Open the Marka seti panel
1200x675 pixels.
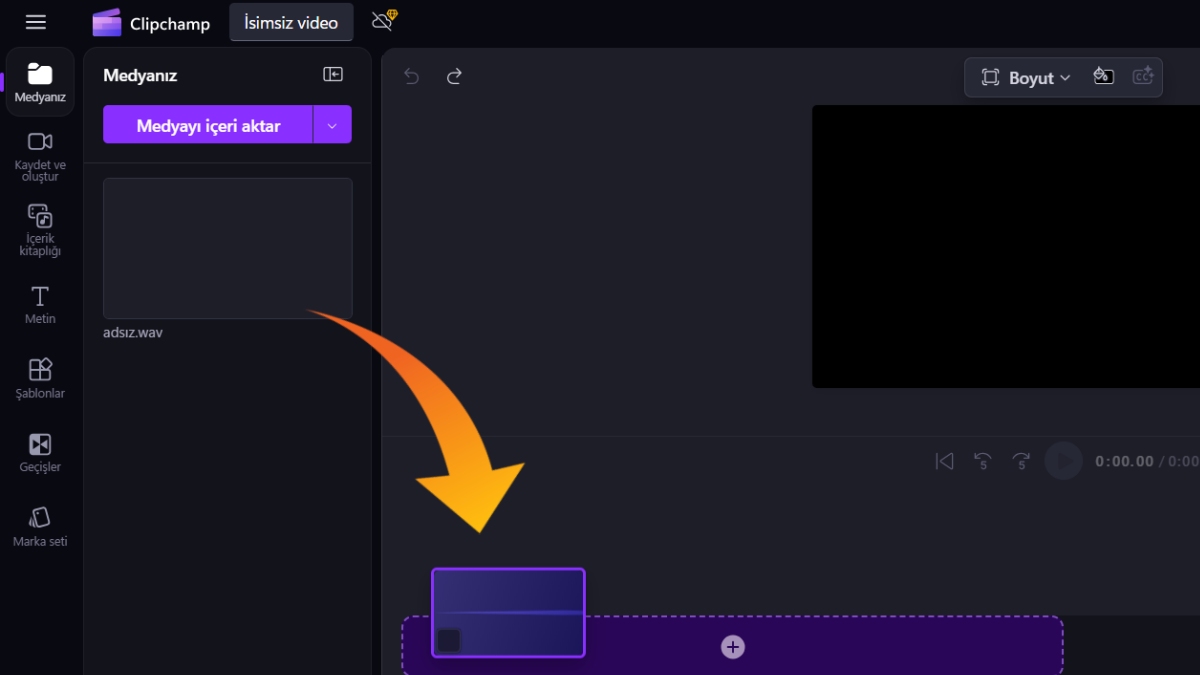coord(40,526)
